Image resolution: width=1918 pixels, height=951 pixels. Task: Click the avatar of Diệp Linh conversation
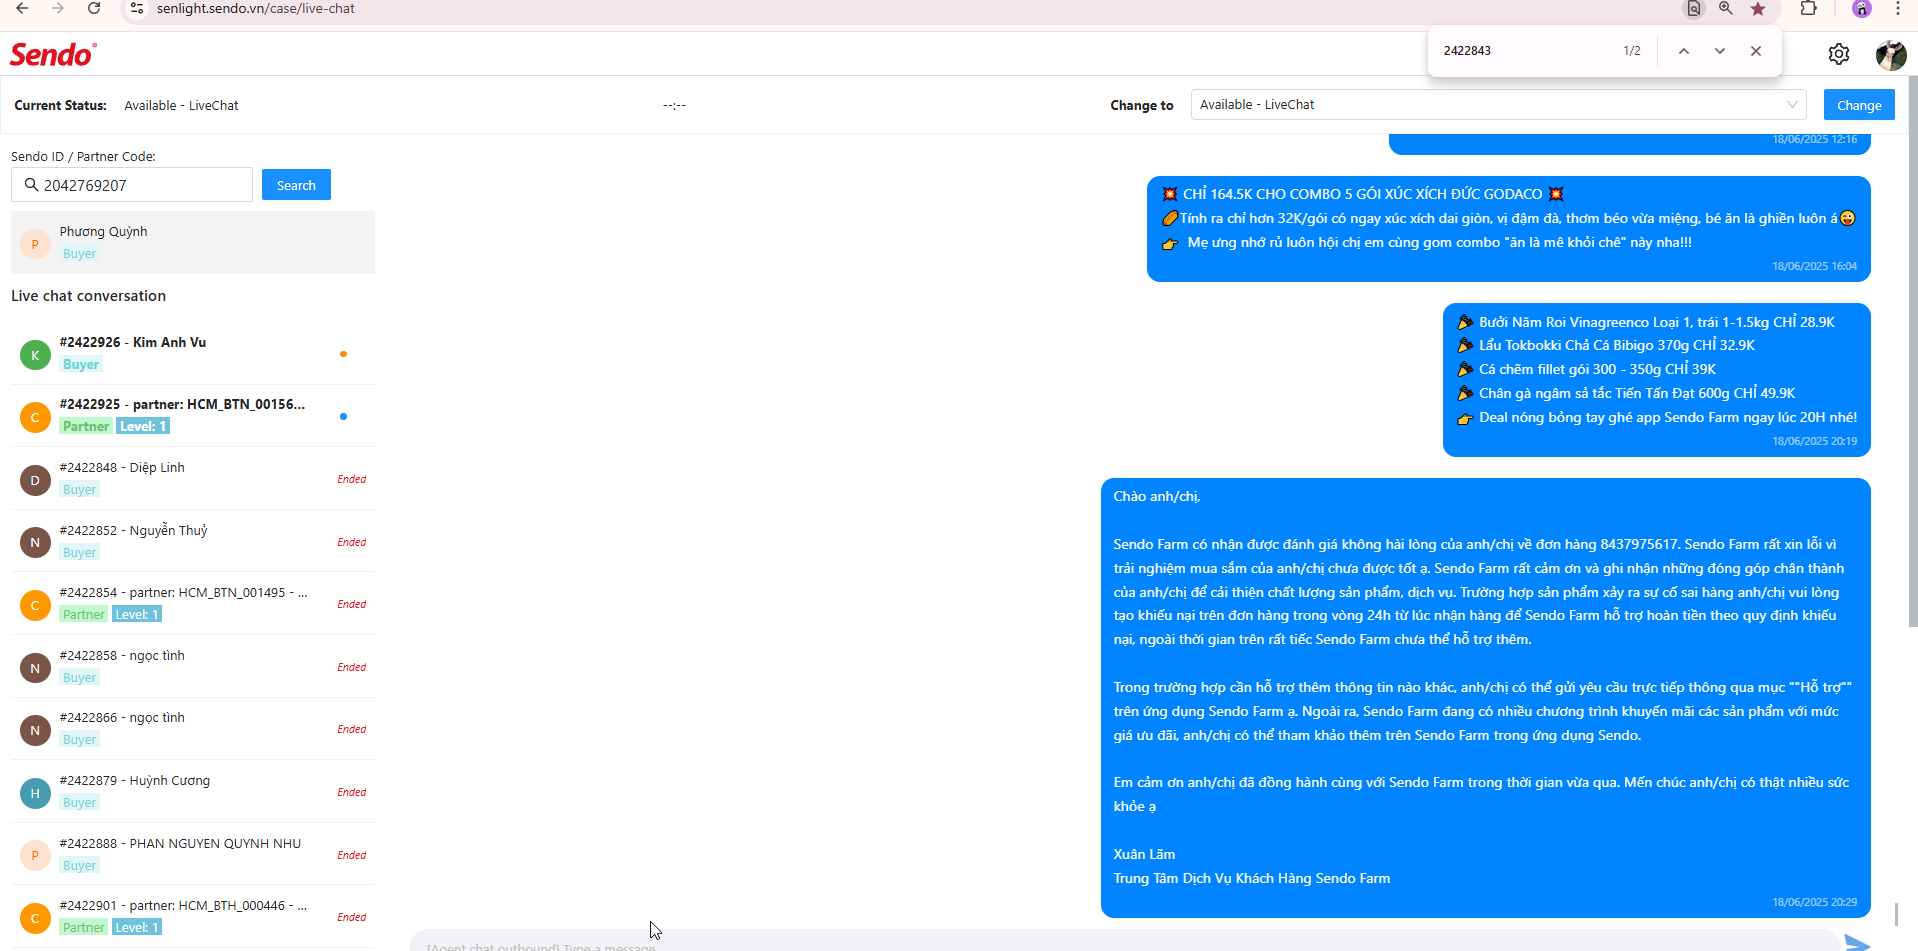pos(35,481)
